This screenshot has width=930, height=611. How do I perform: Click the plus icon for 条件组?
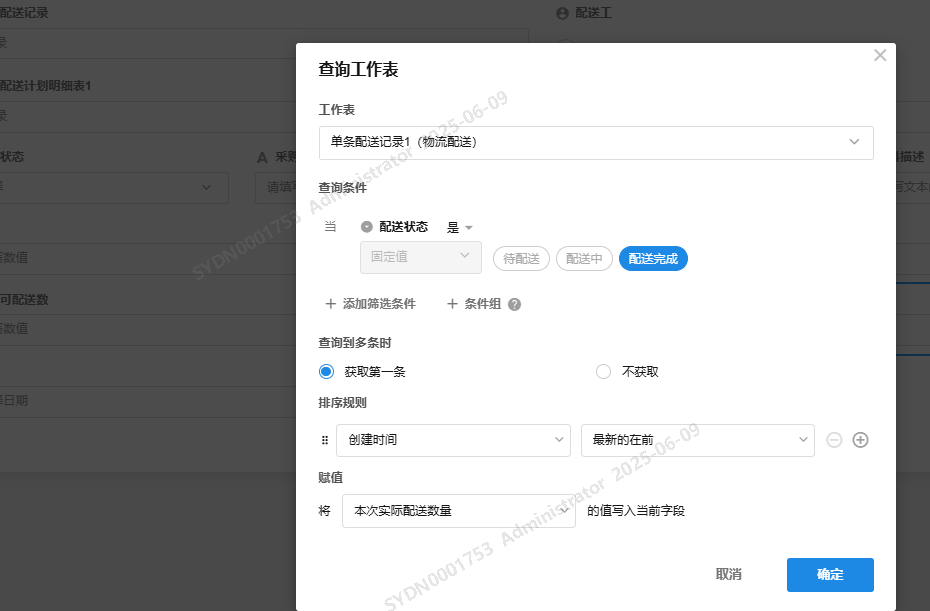point(452,304)
